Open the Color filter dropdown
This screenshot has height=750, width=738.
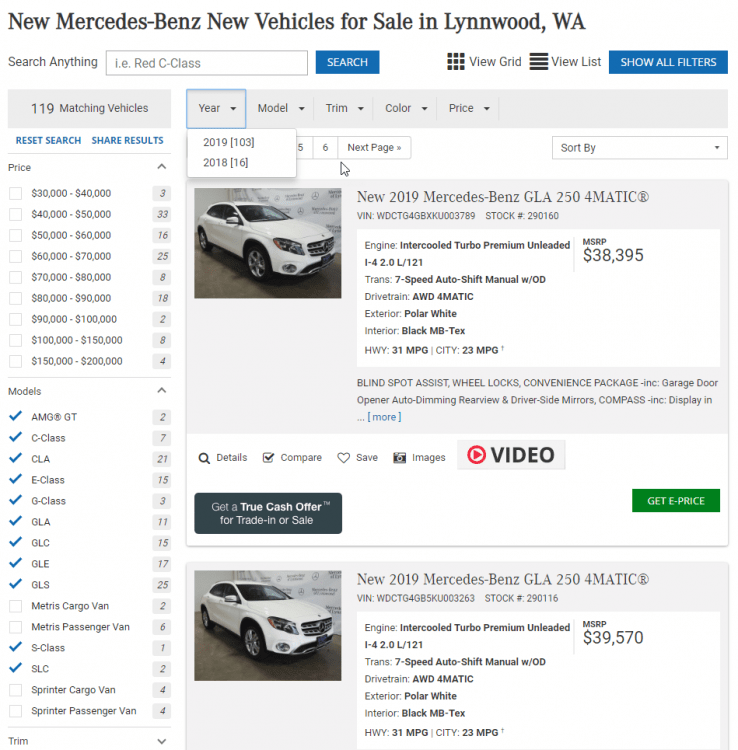click(x=407, y=108)
